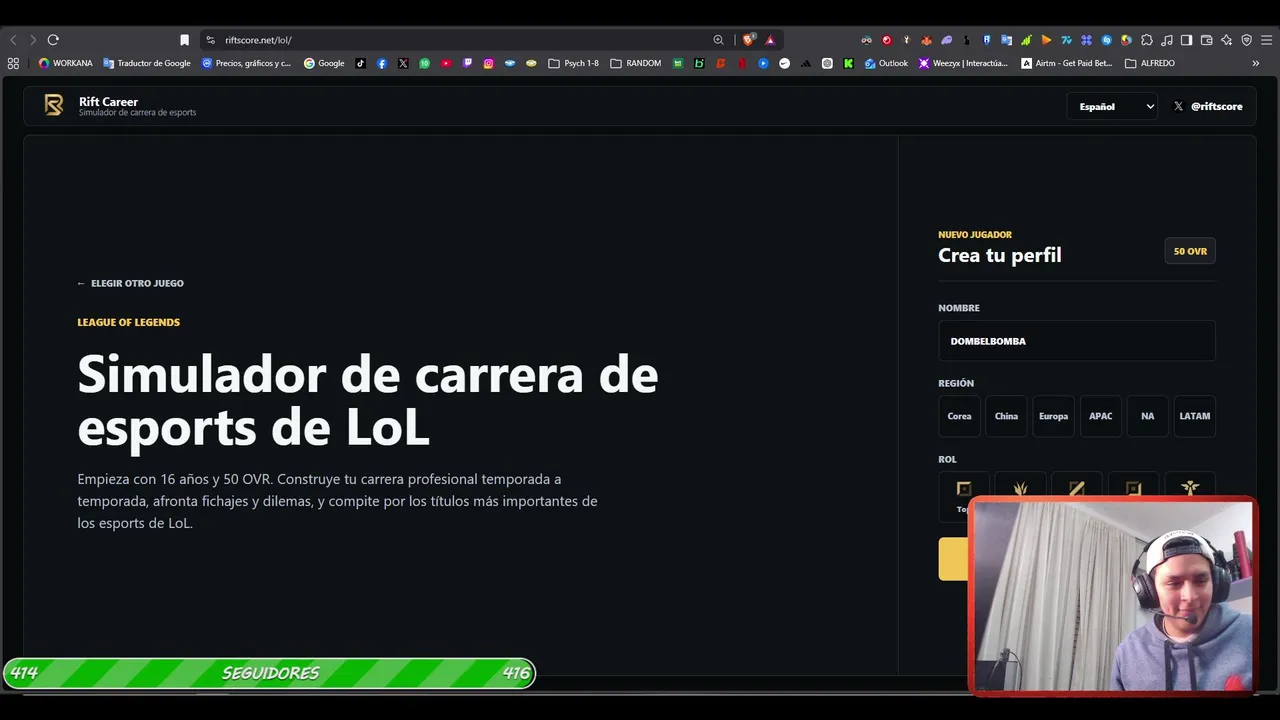Select the NA region option
Viewport: 1280px width, 720px height.
[x=1147, y=416]
